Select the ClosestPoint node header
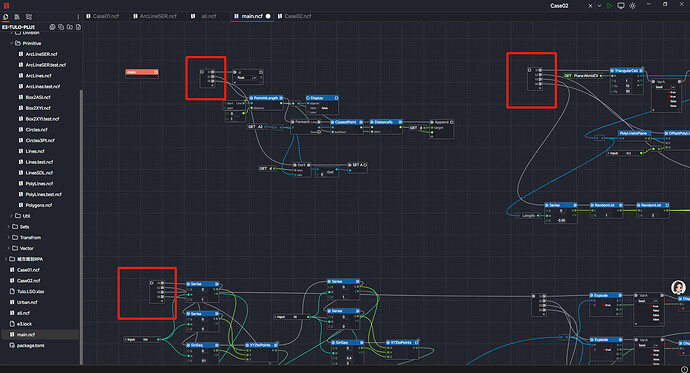 coord(348,122)
